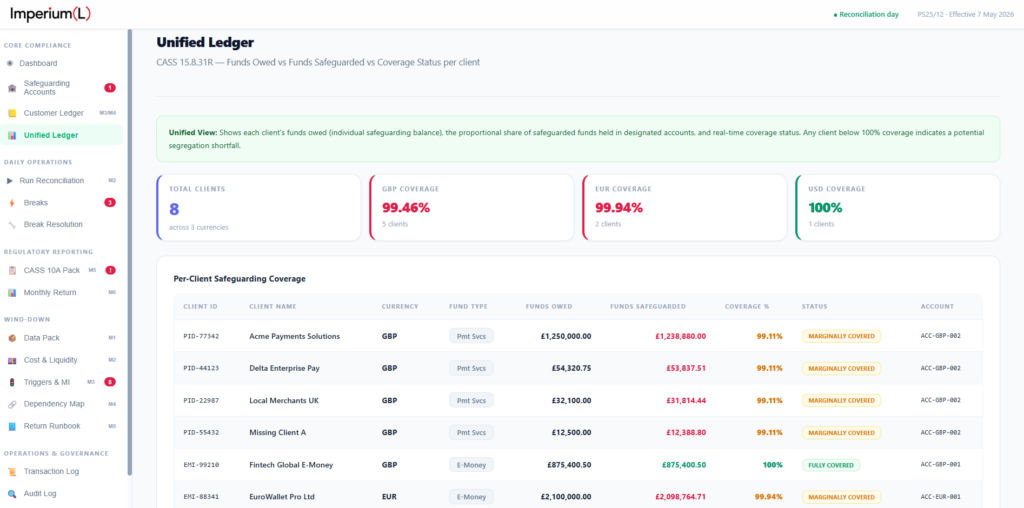Click the Data Pack box icon
This screenshot has height=508, width=1024.
coord(12,338)
